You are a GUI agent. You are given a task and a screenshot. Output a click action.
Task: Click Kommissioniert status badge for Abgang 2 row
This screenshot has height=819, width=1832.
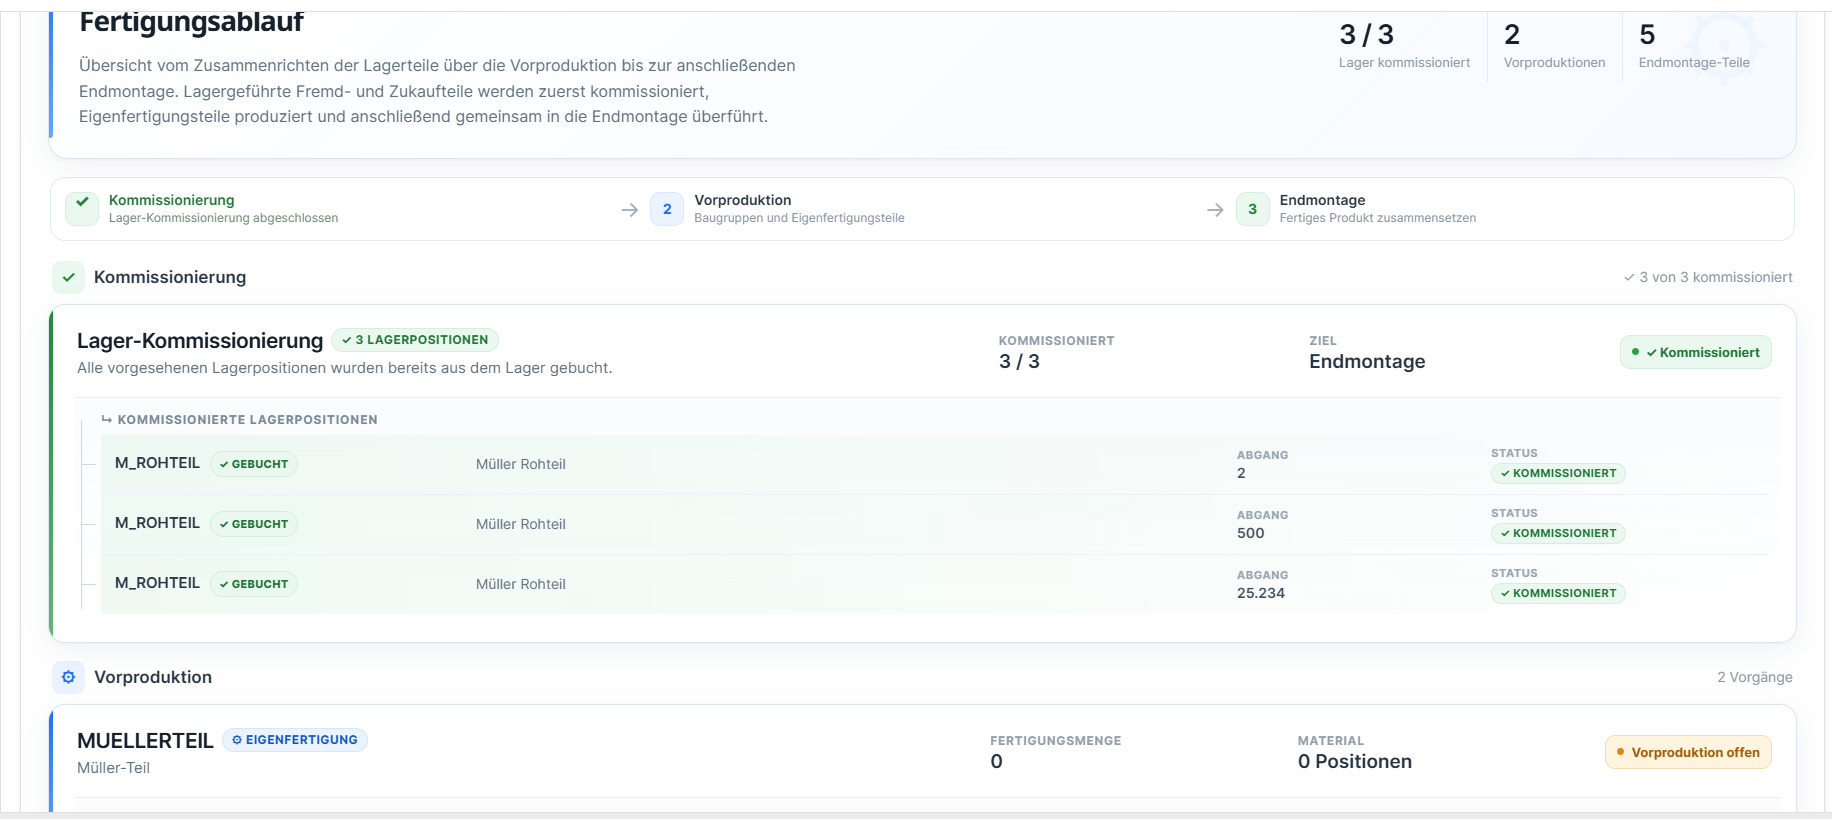coord(1558,473)
